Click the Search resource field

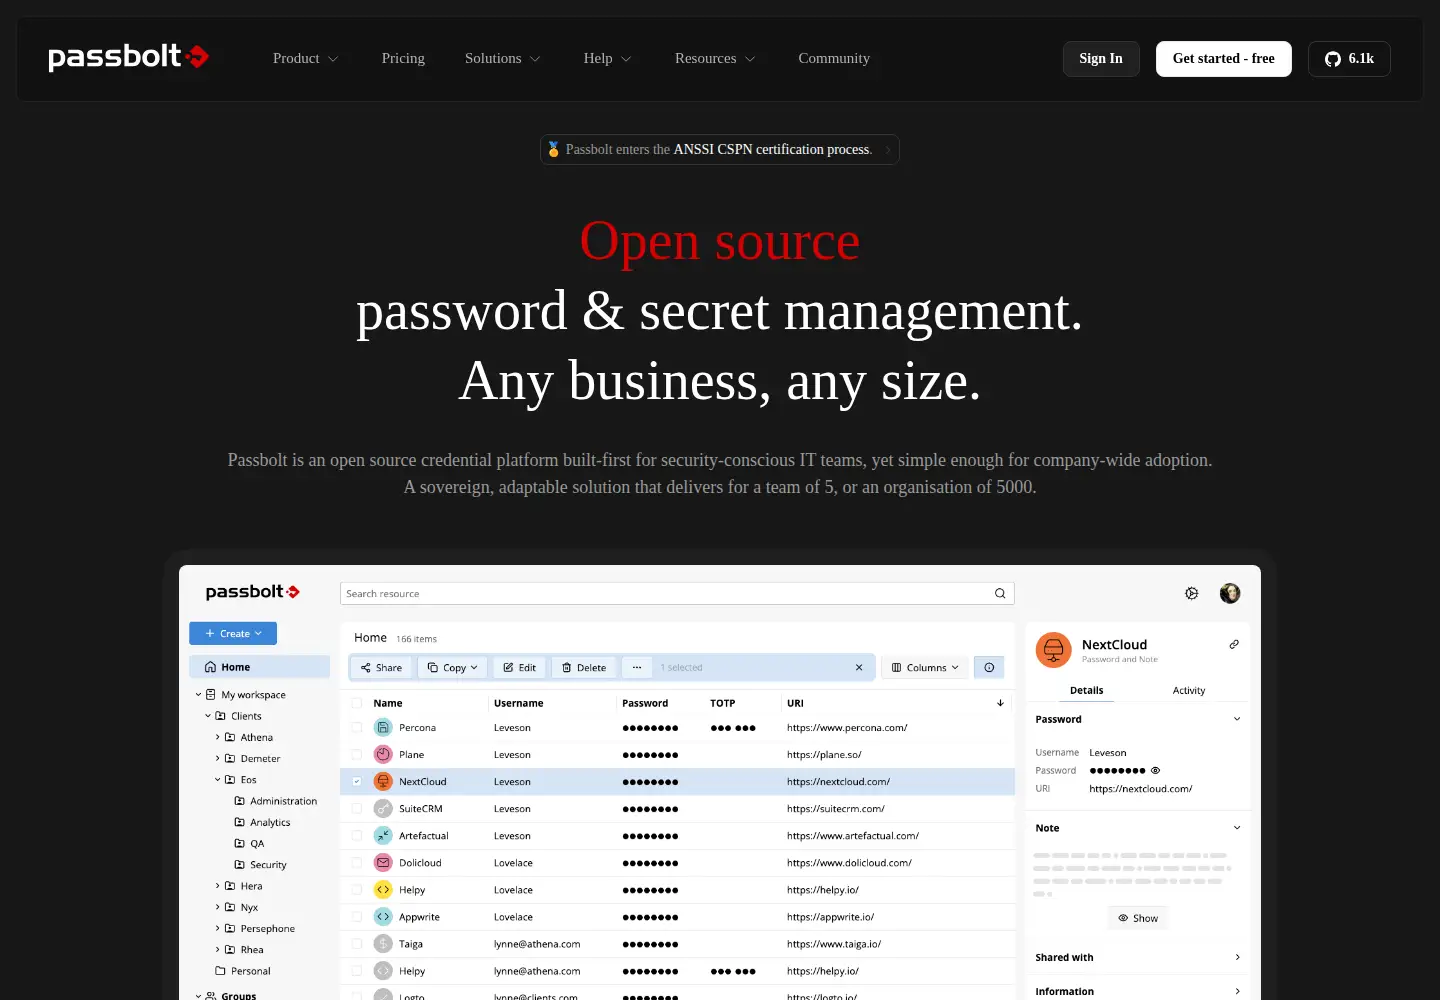click(x=677, y=594)
